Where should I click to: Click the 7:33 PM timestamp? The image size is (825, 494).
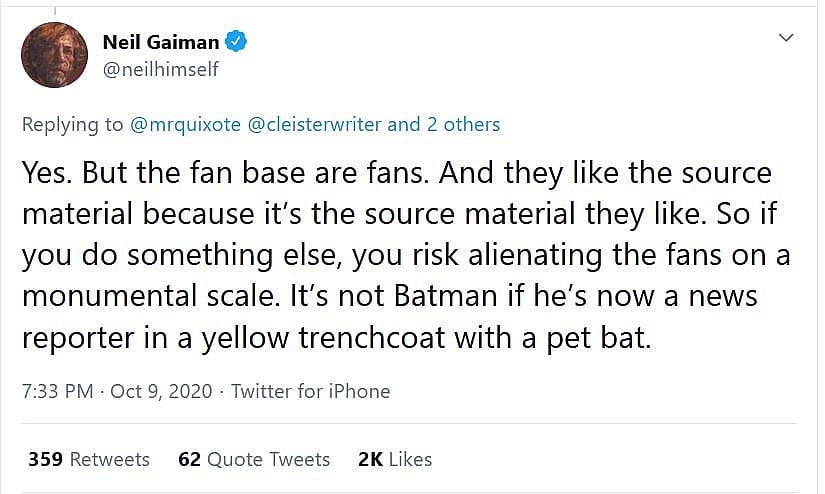59,391
